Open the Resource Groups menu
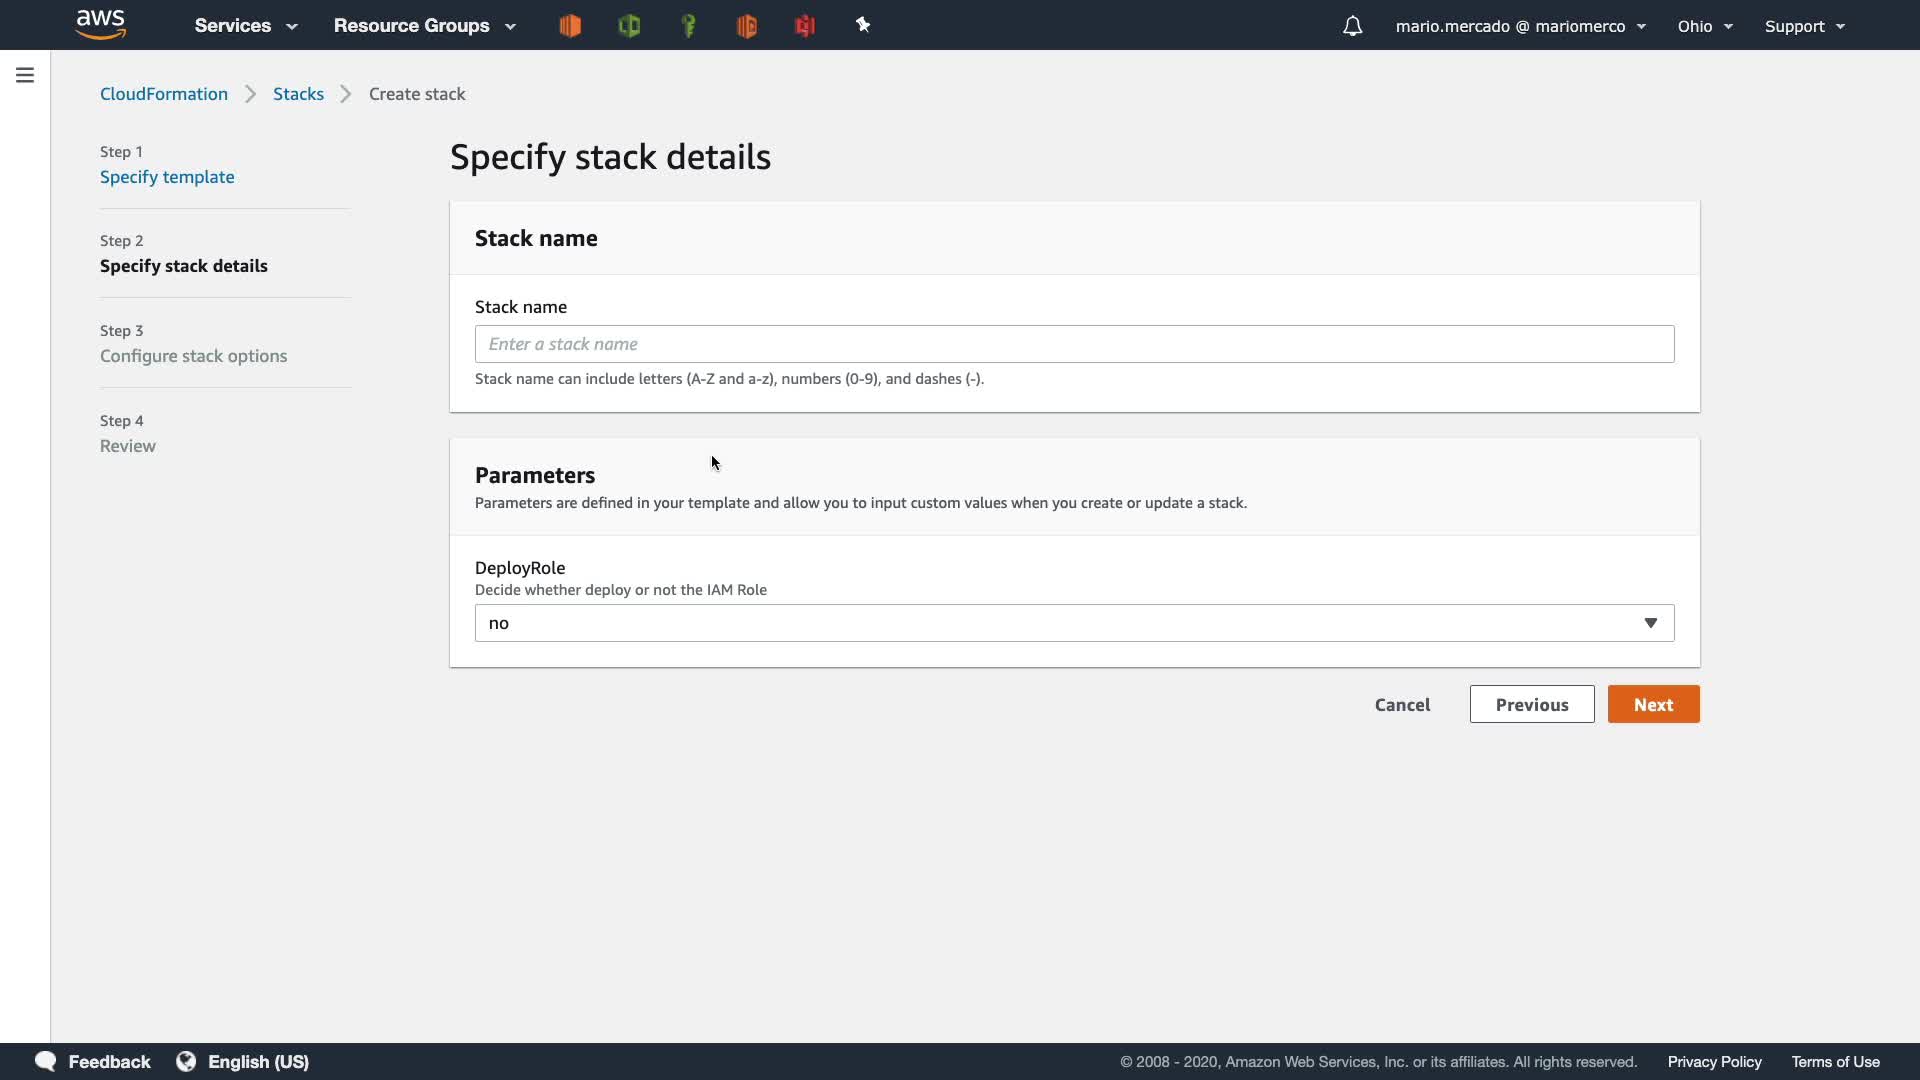 tap(424, 26)
